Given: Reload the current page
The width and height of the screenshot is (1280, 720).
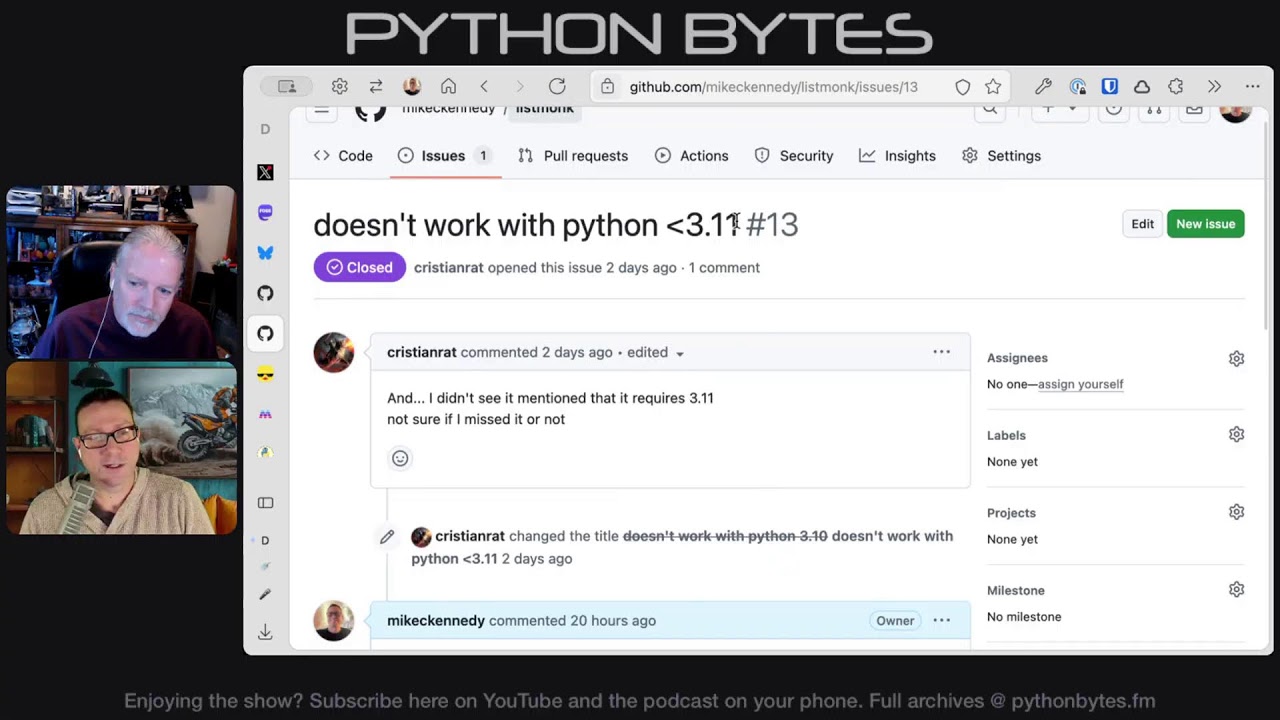Looking at the screenshot, I should tap(557, 87).
